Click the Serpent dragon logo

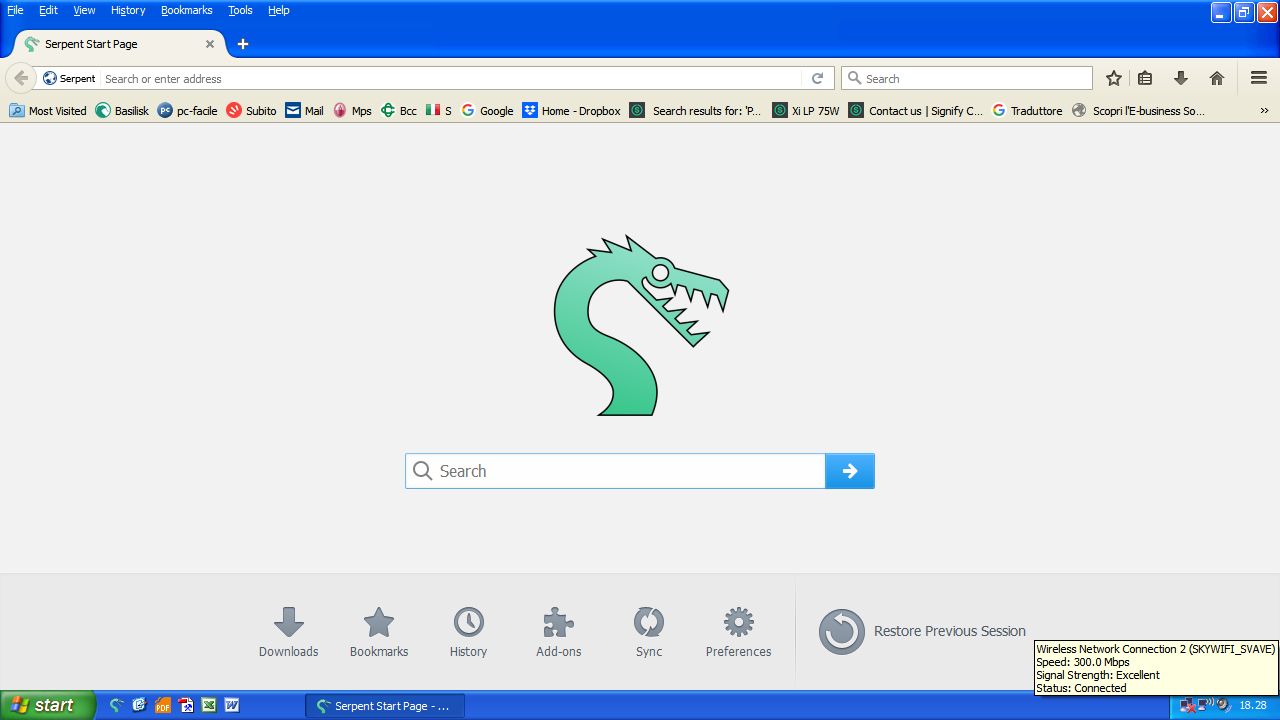[641, 326]
